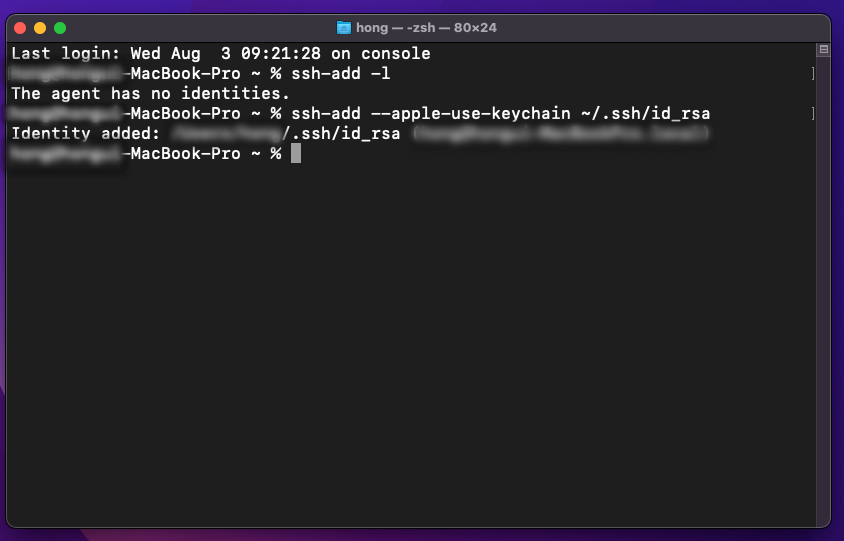This screenshot has width=844, height=541.
Task: Click the folder proxy icon in title bar
Action: click(x=344, y=28)
